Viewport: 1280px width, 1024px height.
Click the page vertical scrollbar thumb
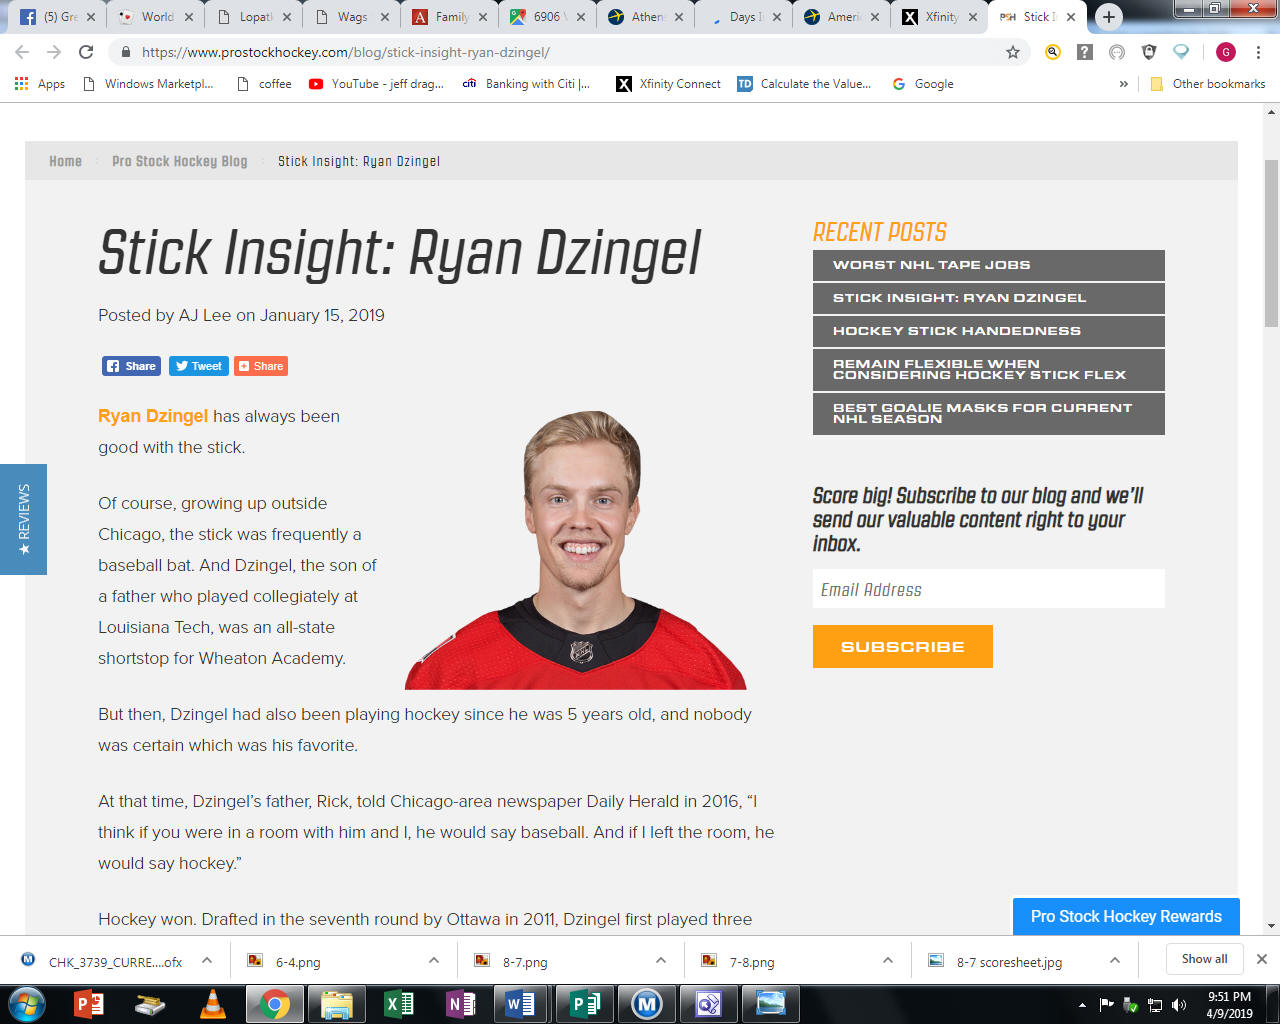tap(1271, 243)
